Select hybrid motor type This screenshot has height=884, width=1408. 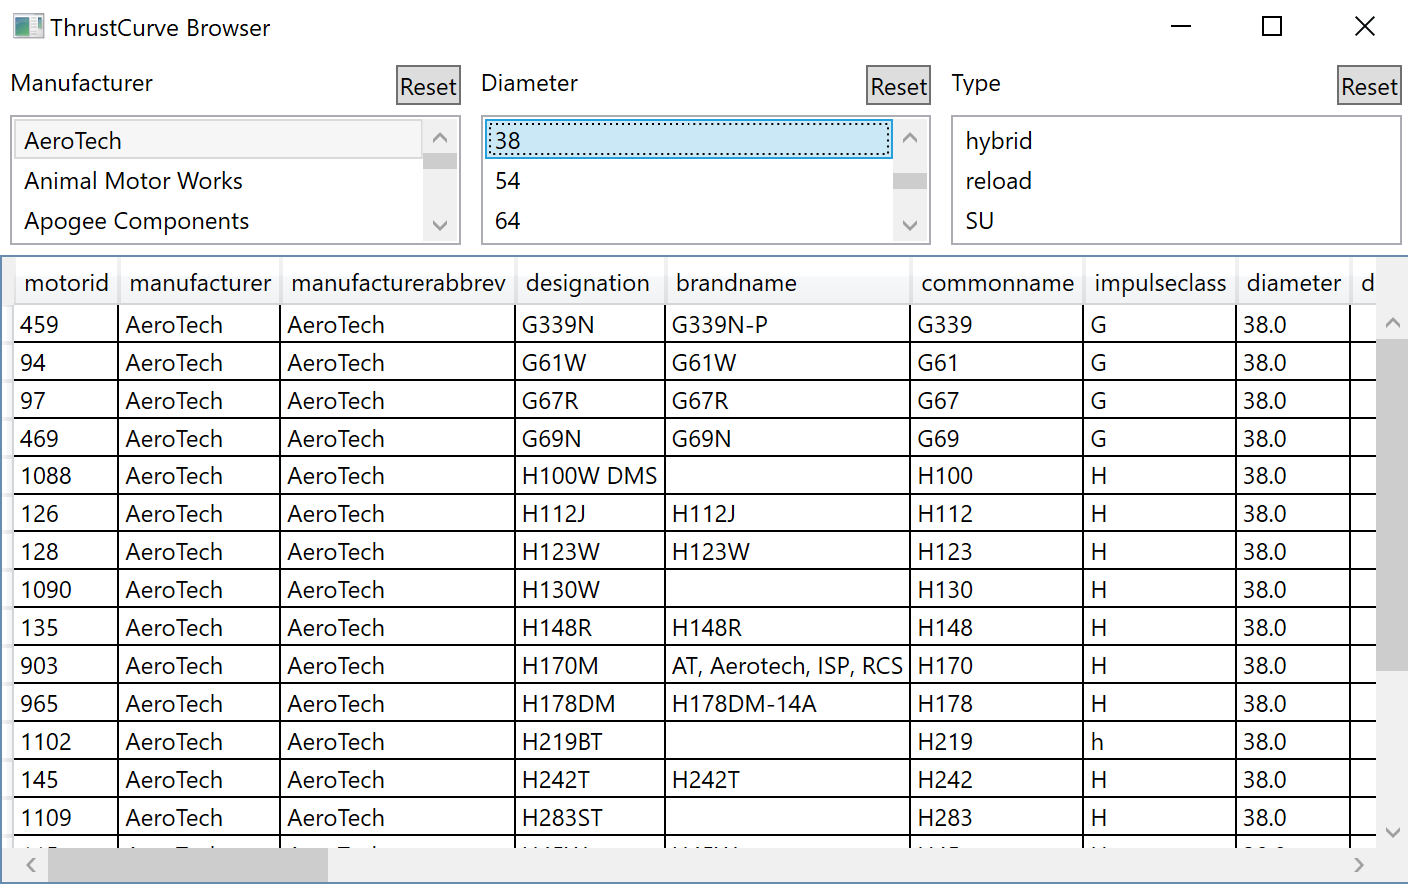pyautogui.click(x=1176, y=140)
